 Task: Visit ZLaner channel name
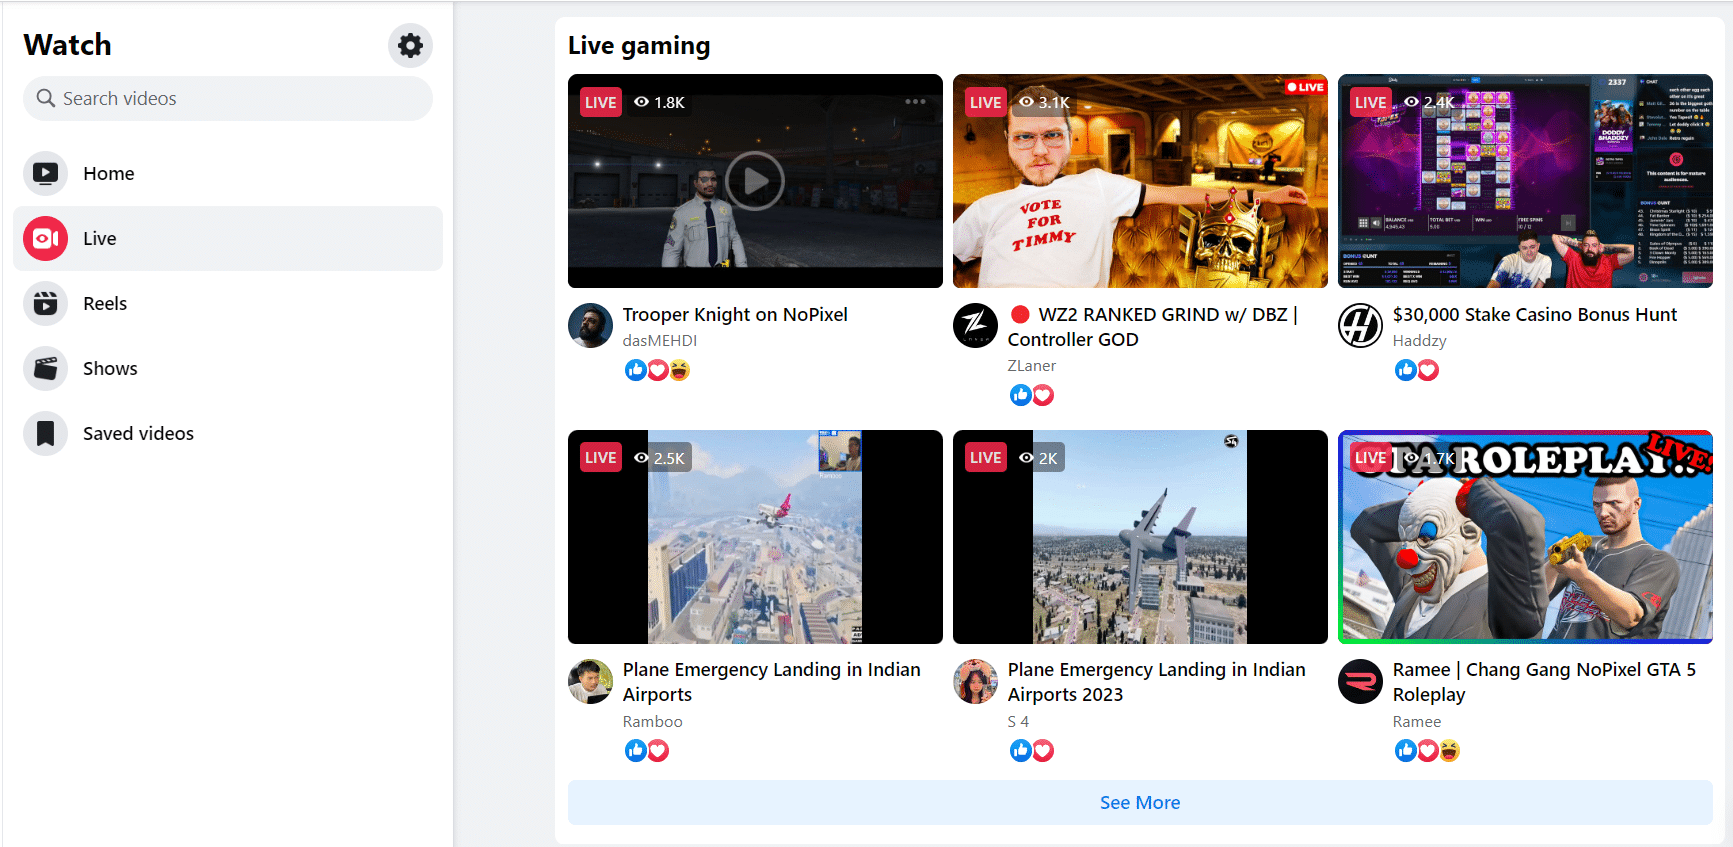click(1032, 366)
